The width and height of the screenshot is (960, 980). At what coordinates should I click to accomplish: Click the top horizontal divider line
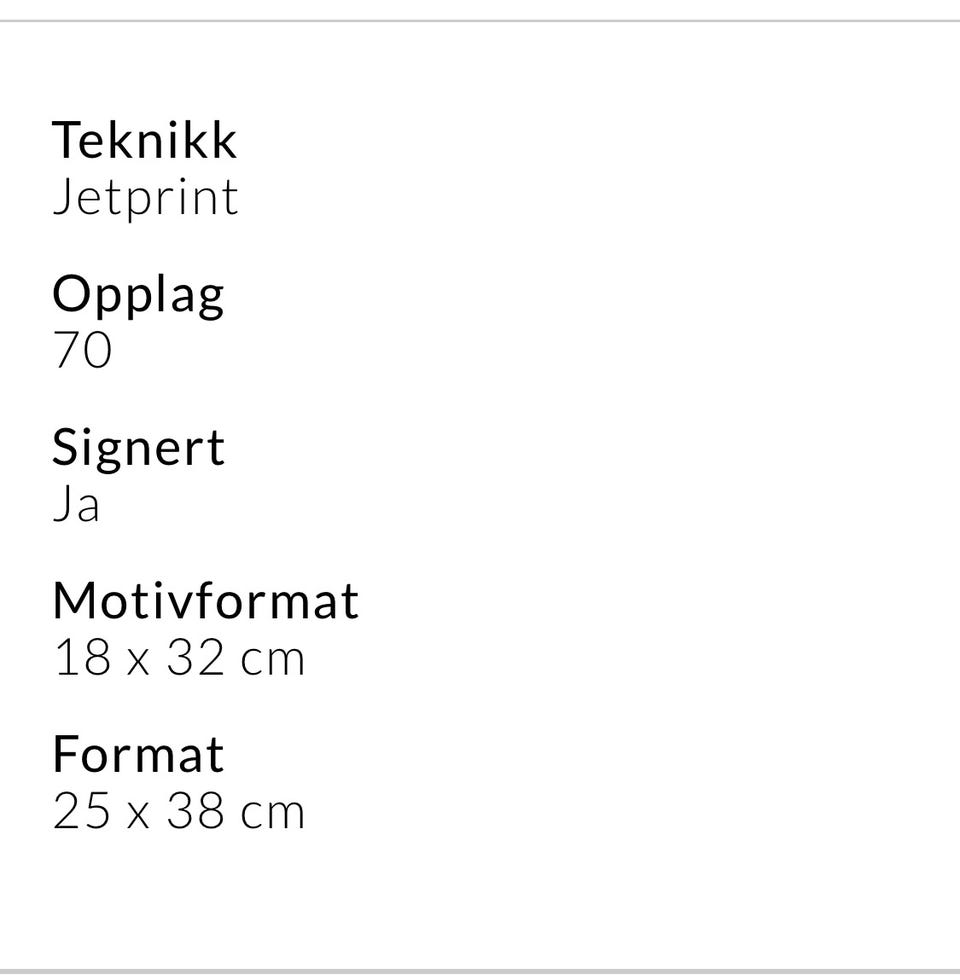[480, 21]
